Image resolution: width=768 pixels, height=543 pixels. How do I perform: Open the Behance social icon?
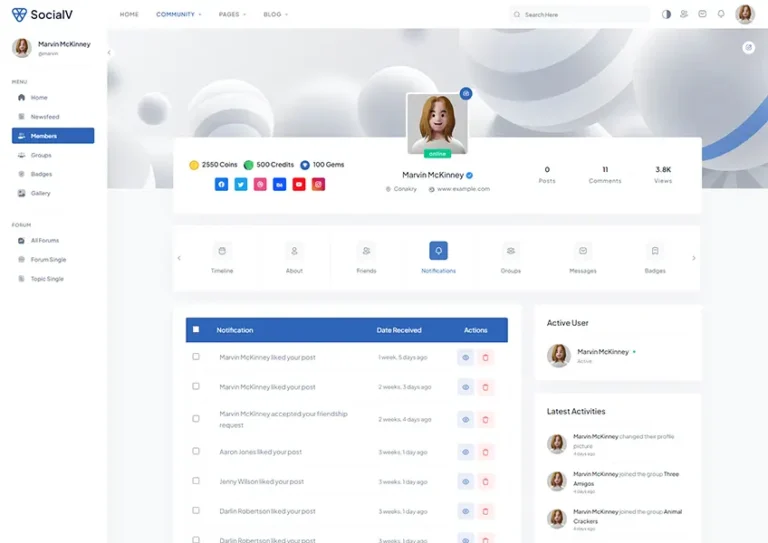(279, 184)
